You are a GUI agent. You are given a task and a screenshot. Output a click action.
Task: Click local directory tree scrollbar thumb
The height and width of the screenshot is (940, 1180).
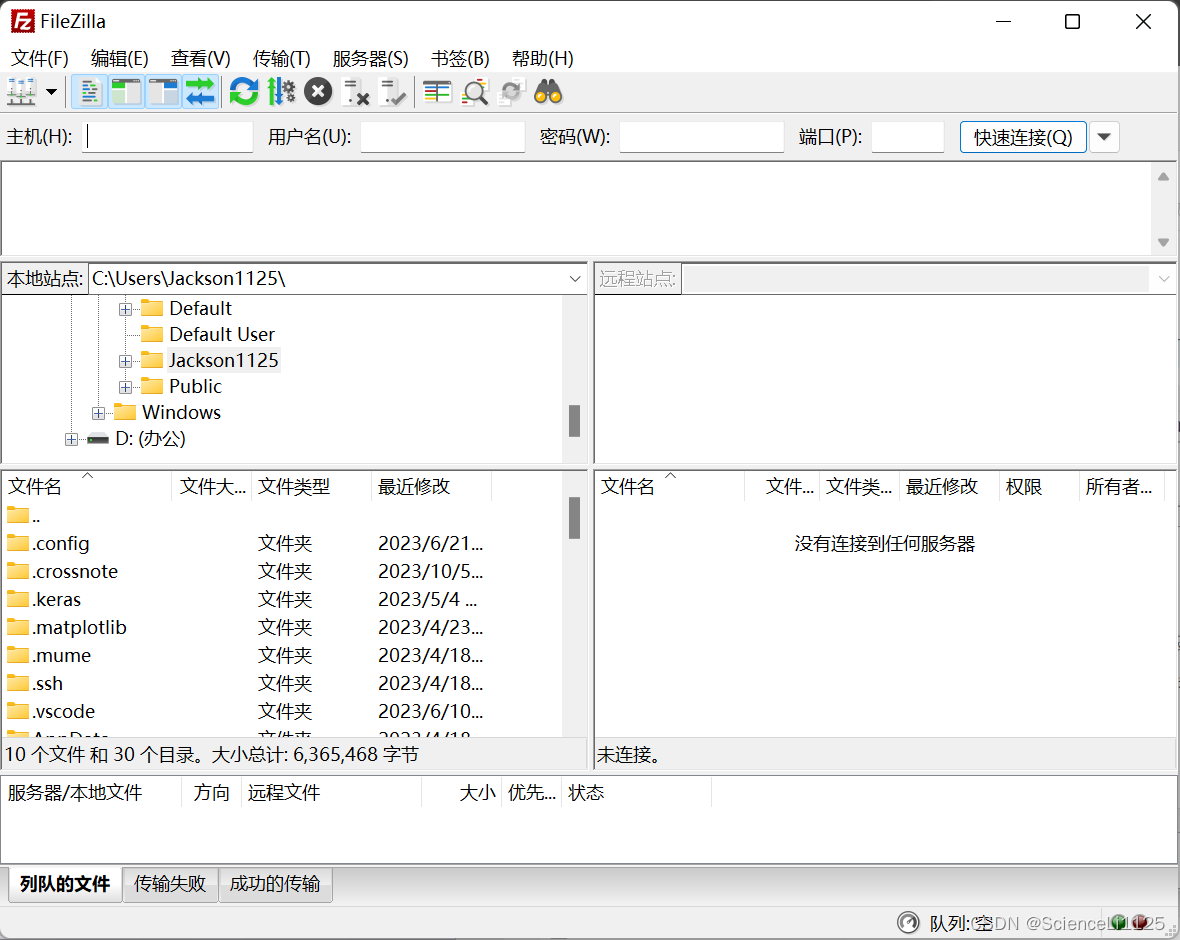(x=574, y=421)
